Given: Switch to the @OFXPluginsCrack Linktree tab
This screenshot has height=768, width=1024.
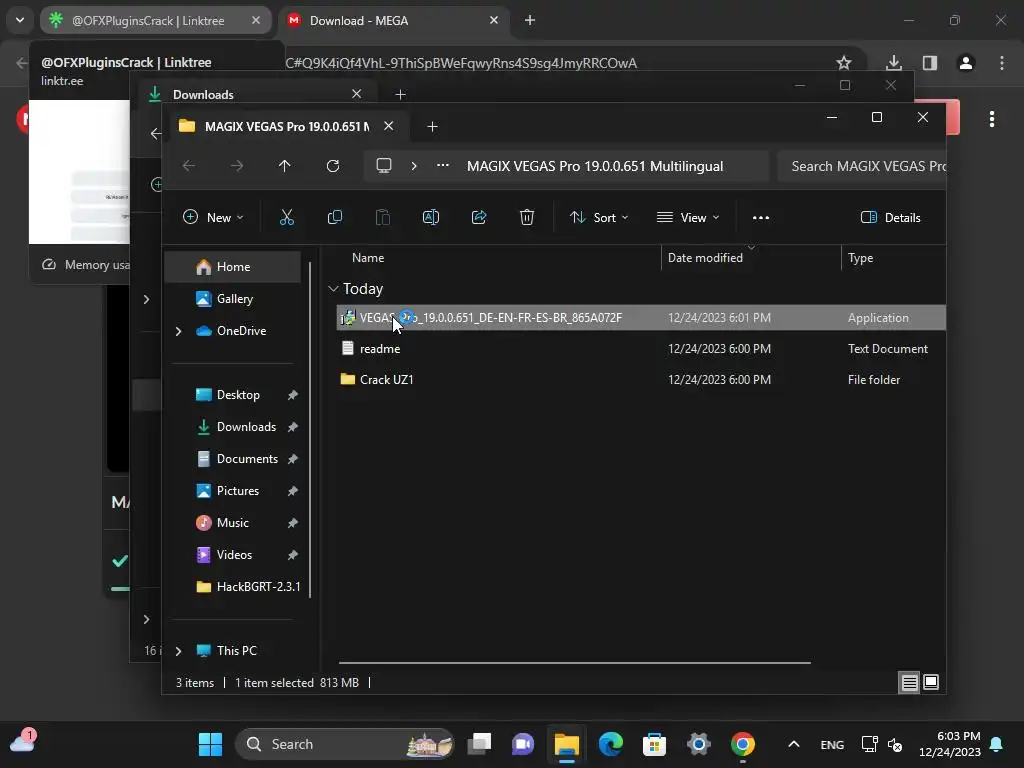Looking at the screenshot, I should 155,20.
